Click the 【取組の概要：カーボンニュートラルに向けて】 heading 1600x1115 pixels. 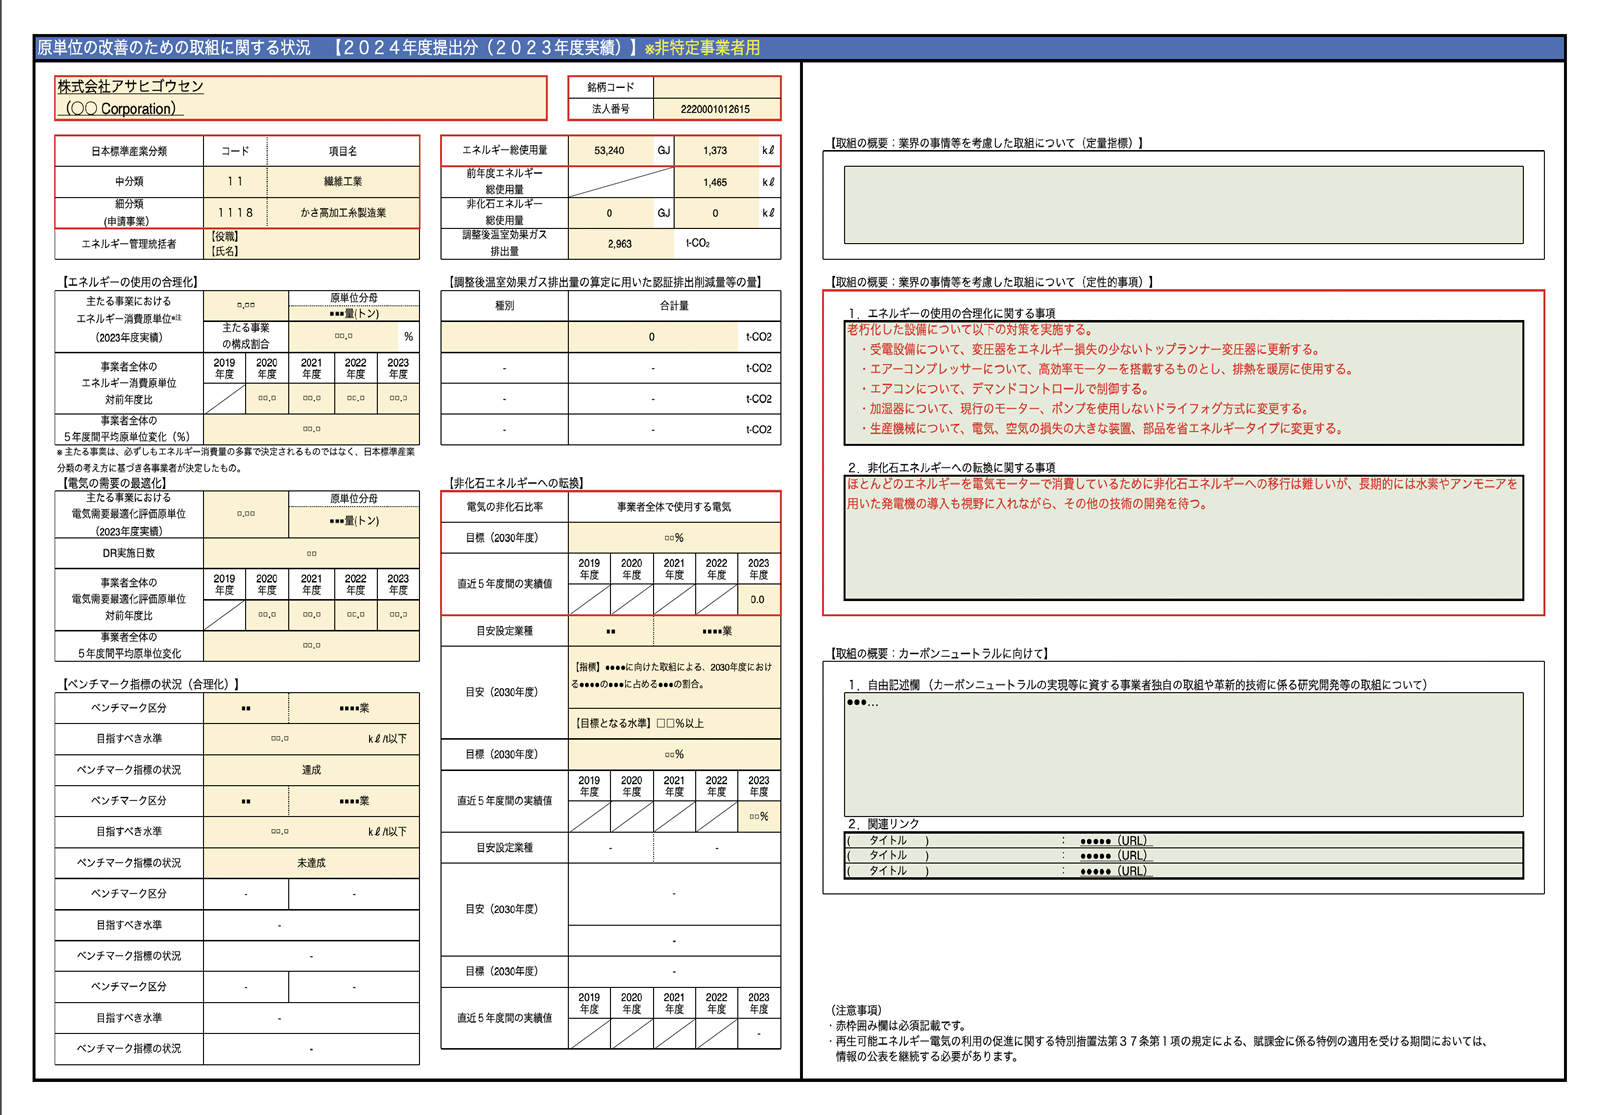coord(939,654)
